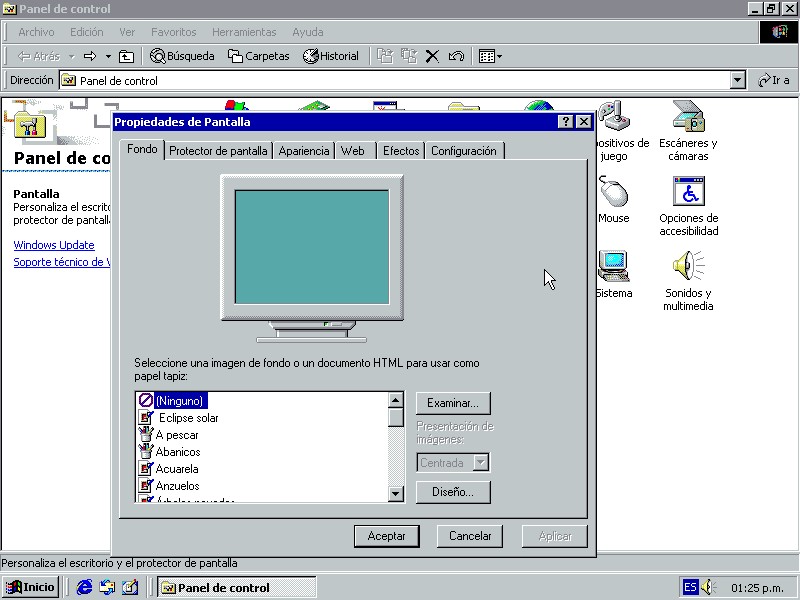Open the Ver menu
Viewport: 800px width, 600px height.
coord(127,32)
